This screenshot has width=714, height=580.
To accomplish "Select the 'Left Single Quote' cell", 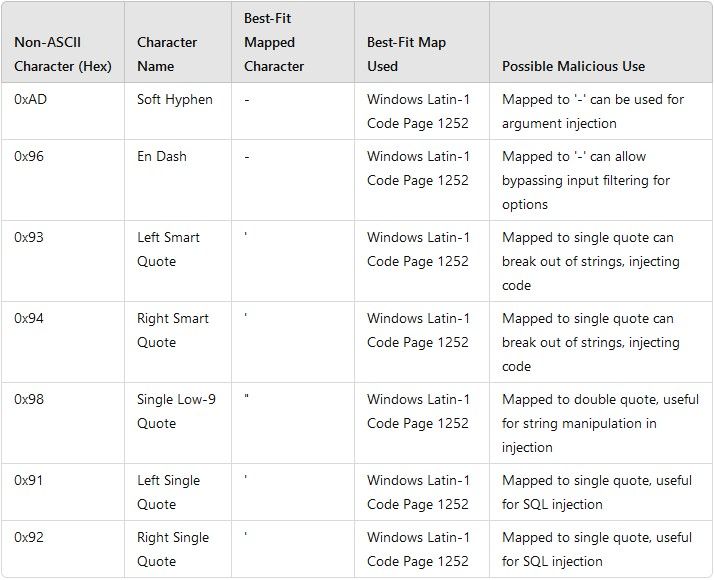I will coord(168,492).
